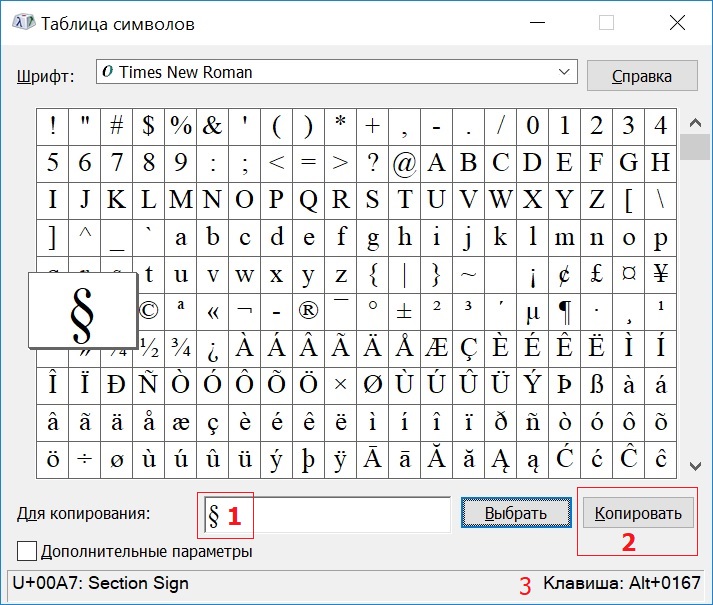Select the three-quarters ¾ fraction cell
This screenshot has height=605, width=713.
click(x=181, y=348)
